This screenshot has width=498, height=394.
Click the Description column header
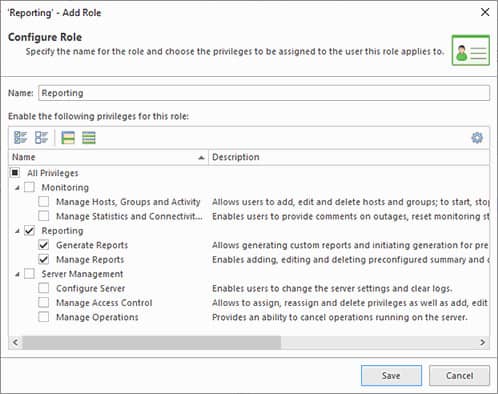[x=349, y=157]
